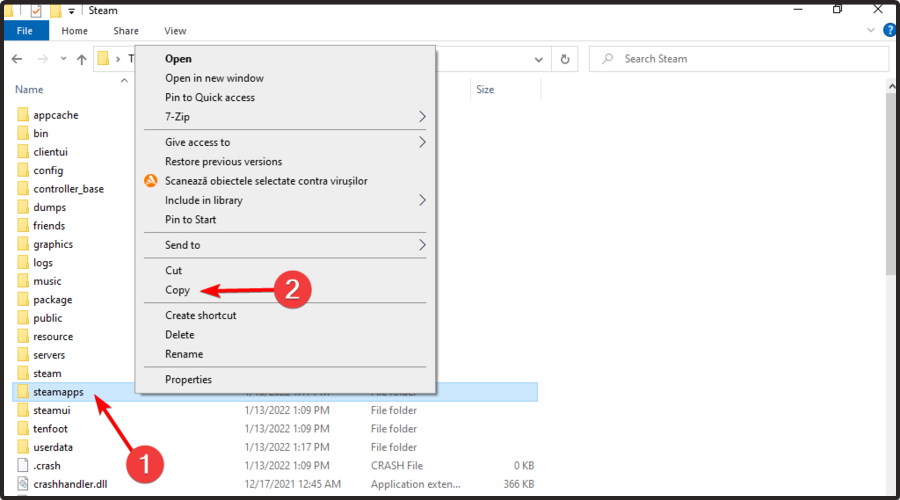
Task: Click the Avast scan menu entry
Action: 285,181
